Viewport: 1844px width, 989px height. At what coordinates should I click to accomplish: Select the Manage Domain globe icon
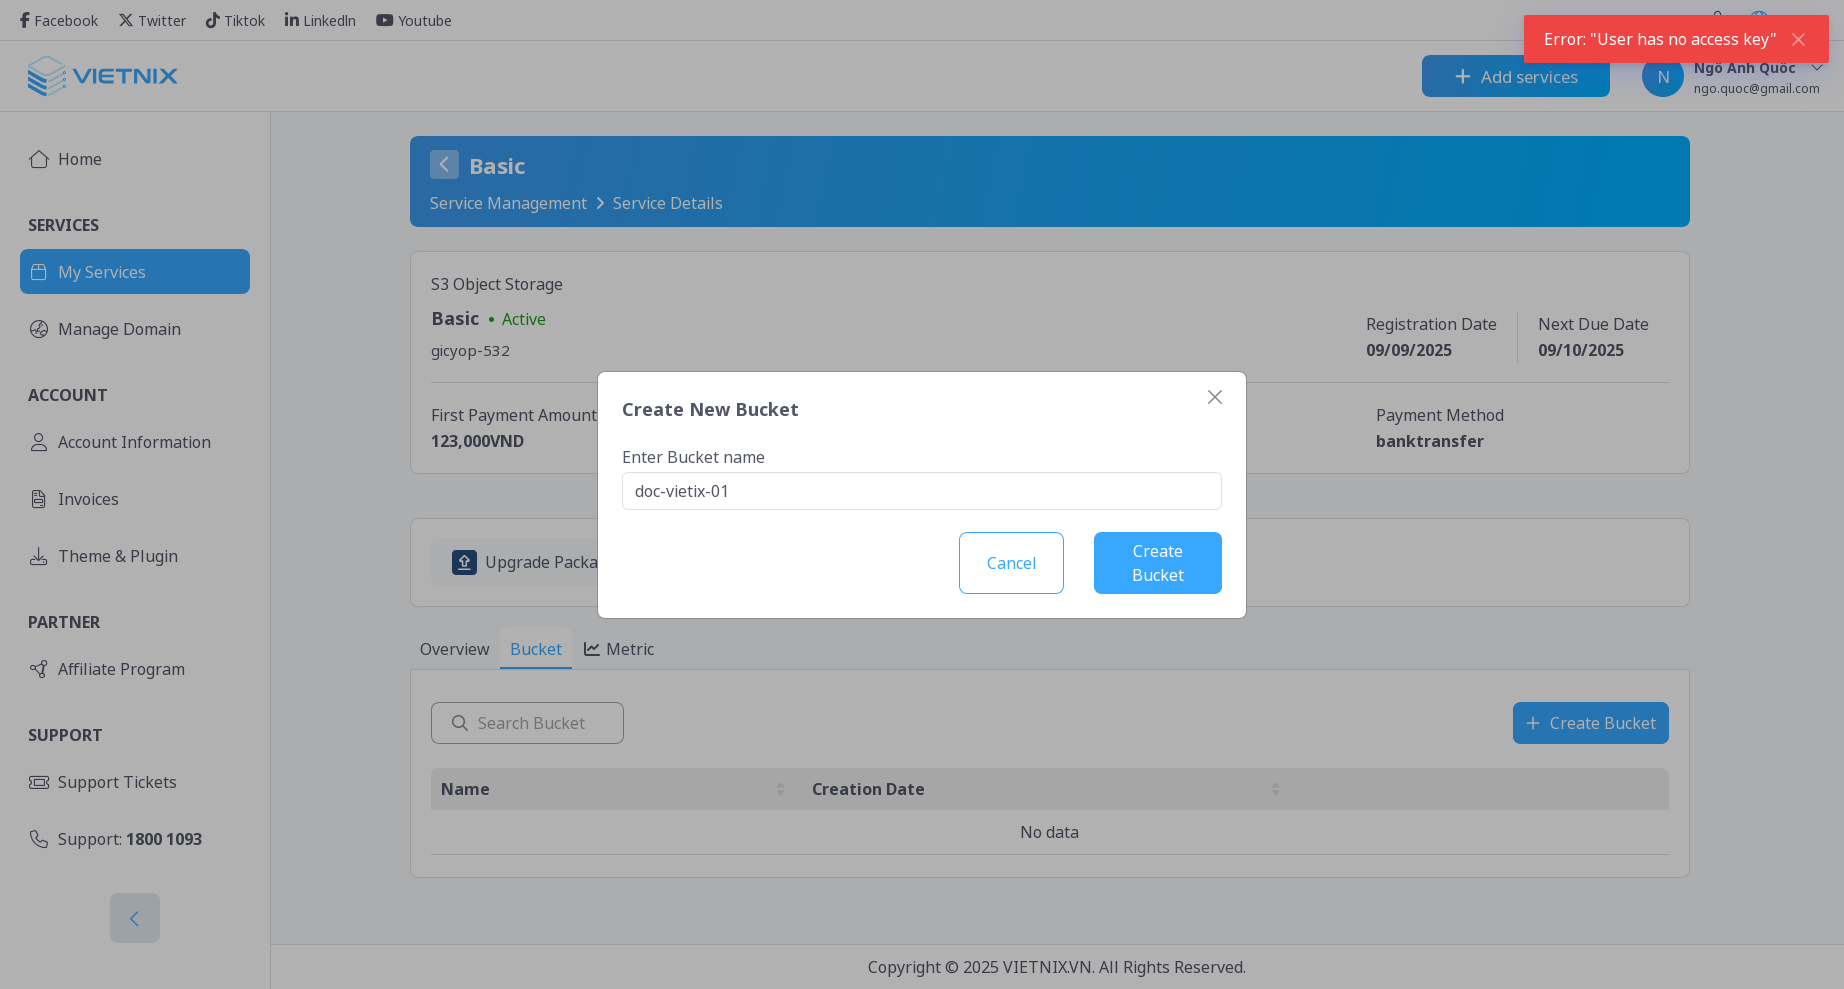[39, 329]
